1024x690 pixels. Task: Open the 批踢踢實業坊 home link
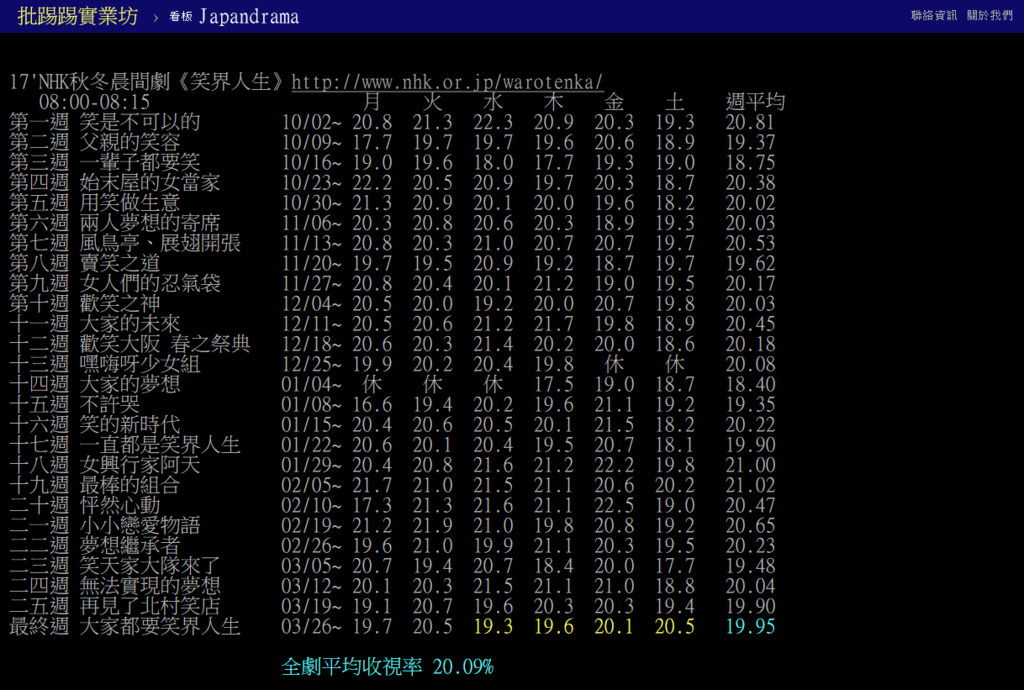(x=78, y=16)
